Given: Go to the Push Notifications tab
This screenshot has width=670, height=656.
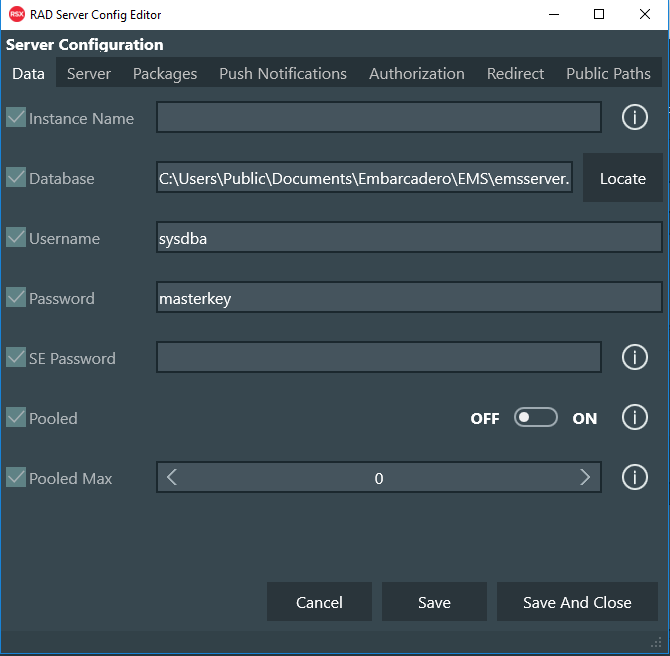Looking at the screenshot, I should click(x=283, y=74).
